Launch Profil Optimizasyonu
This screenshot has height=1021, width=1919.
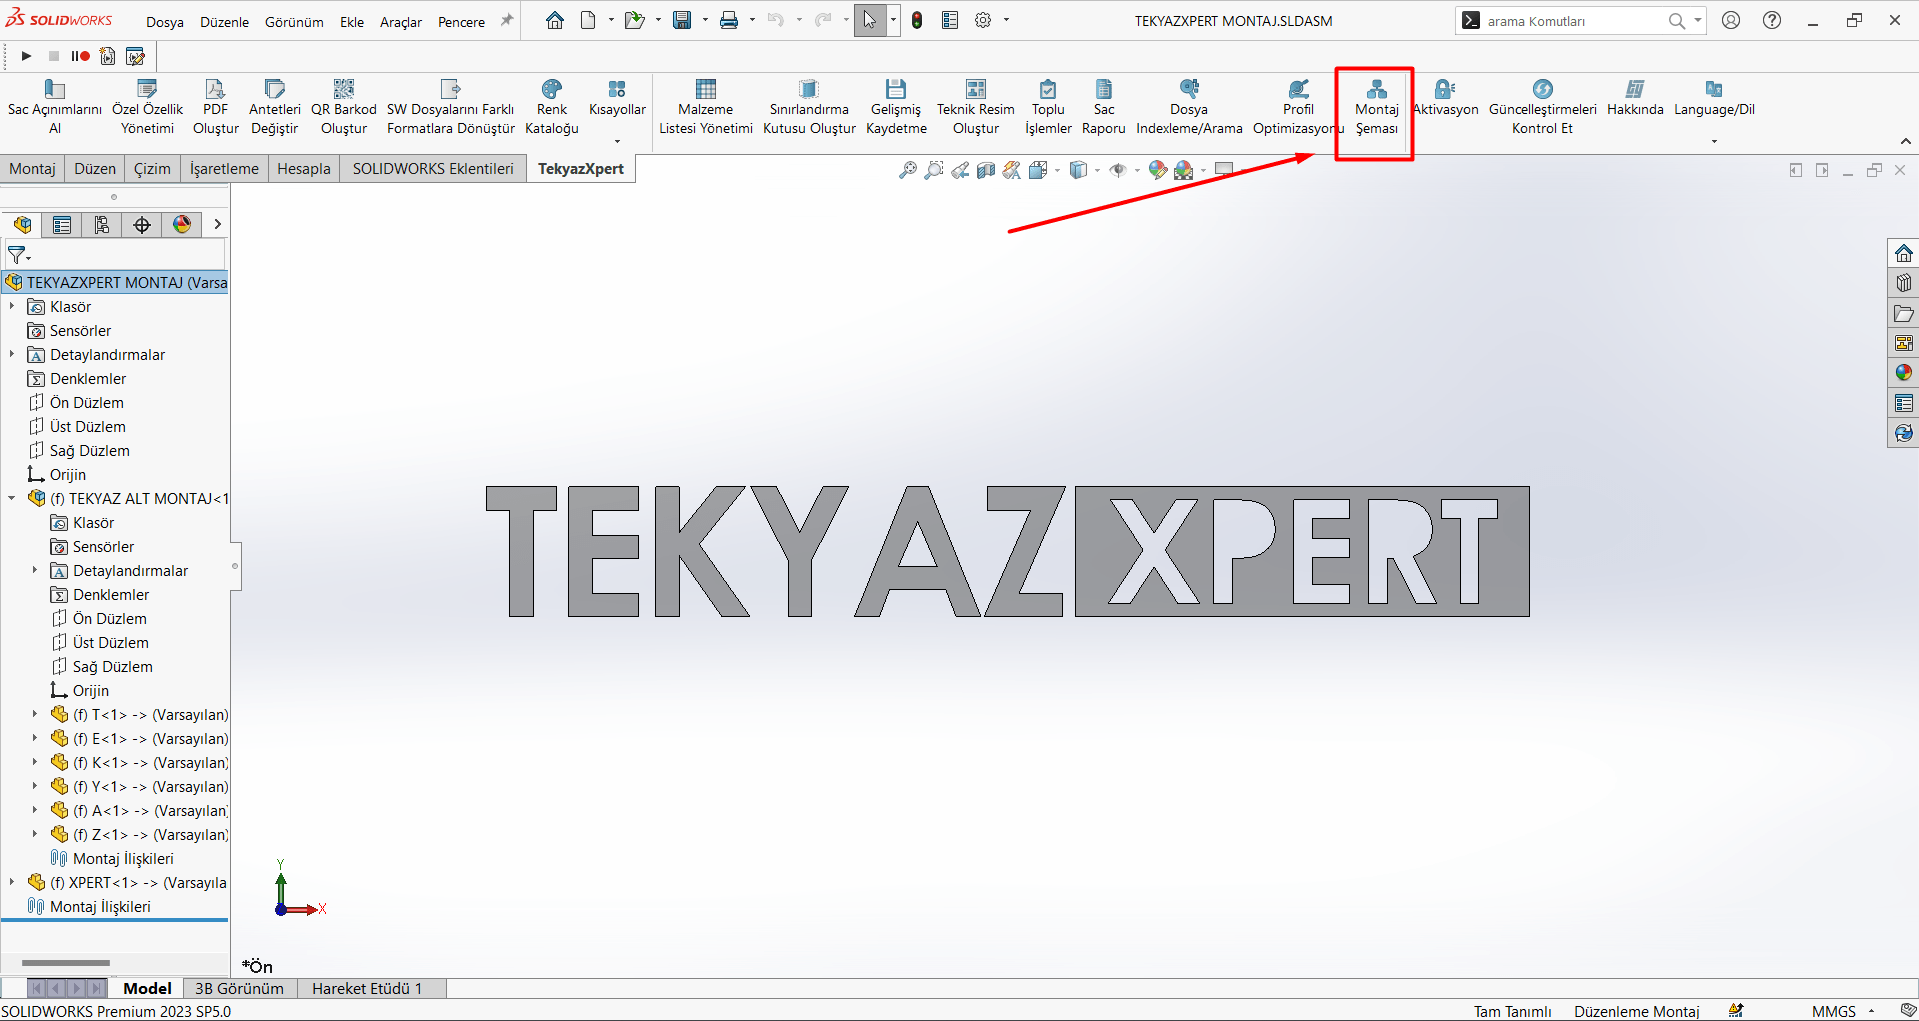1298,107
